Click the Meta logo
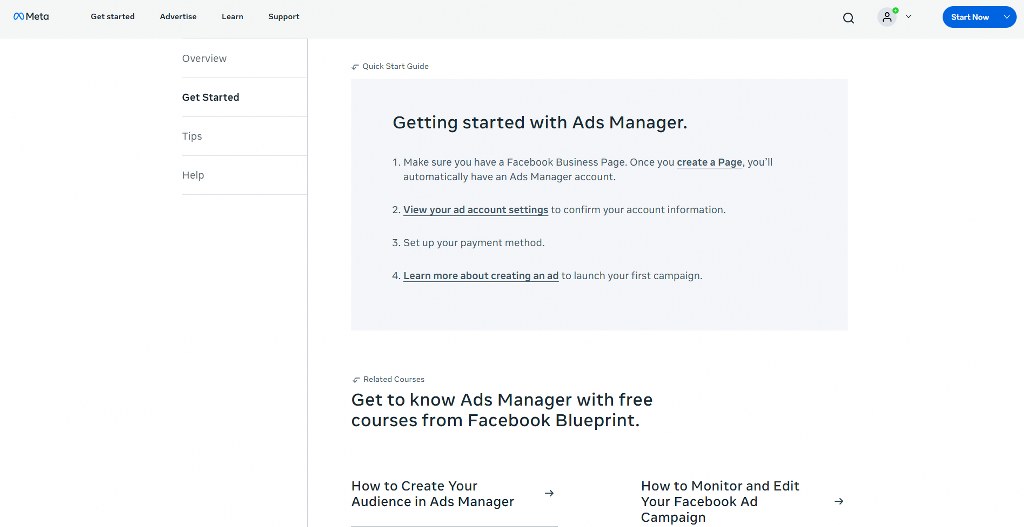The image size is (1024, 527). (x=31, y=17)
